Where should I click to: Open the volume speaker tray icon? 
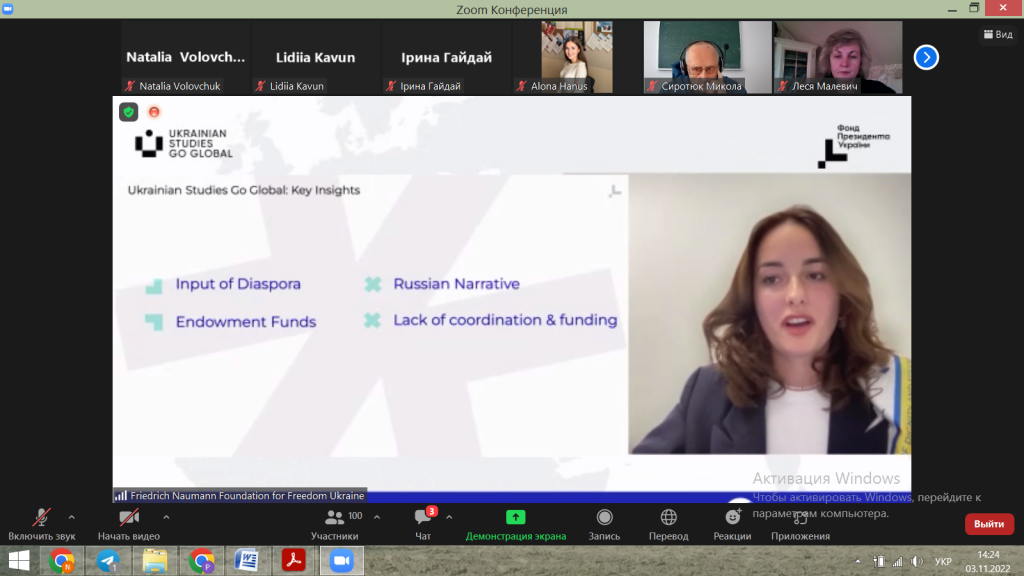pos(918,562)
